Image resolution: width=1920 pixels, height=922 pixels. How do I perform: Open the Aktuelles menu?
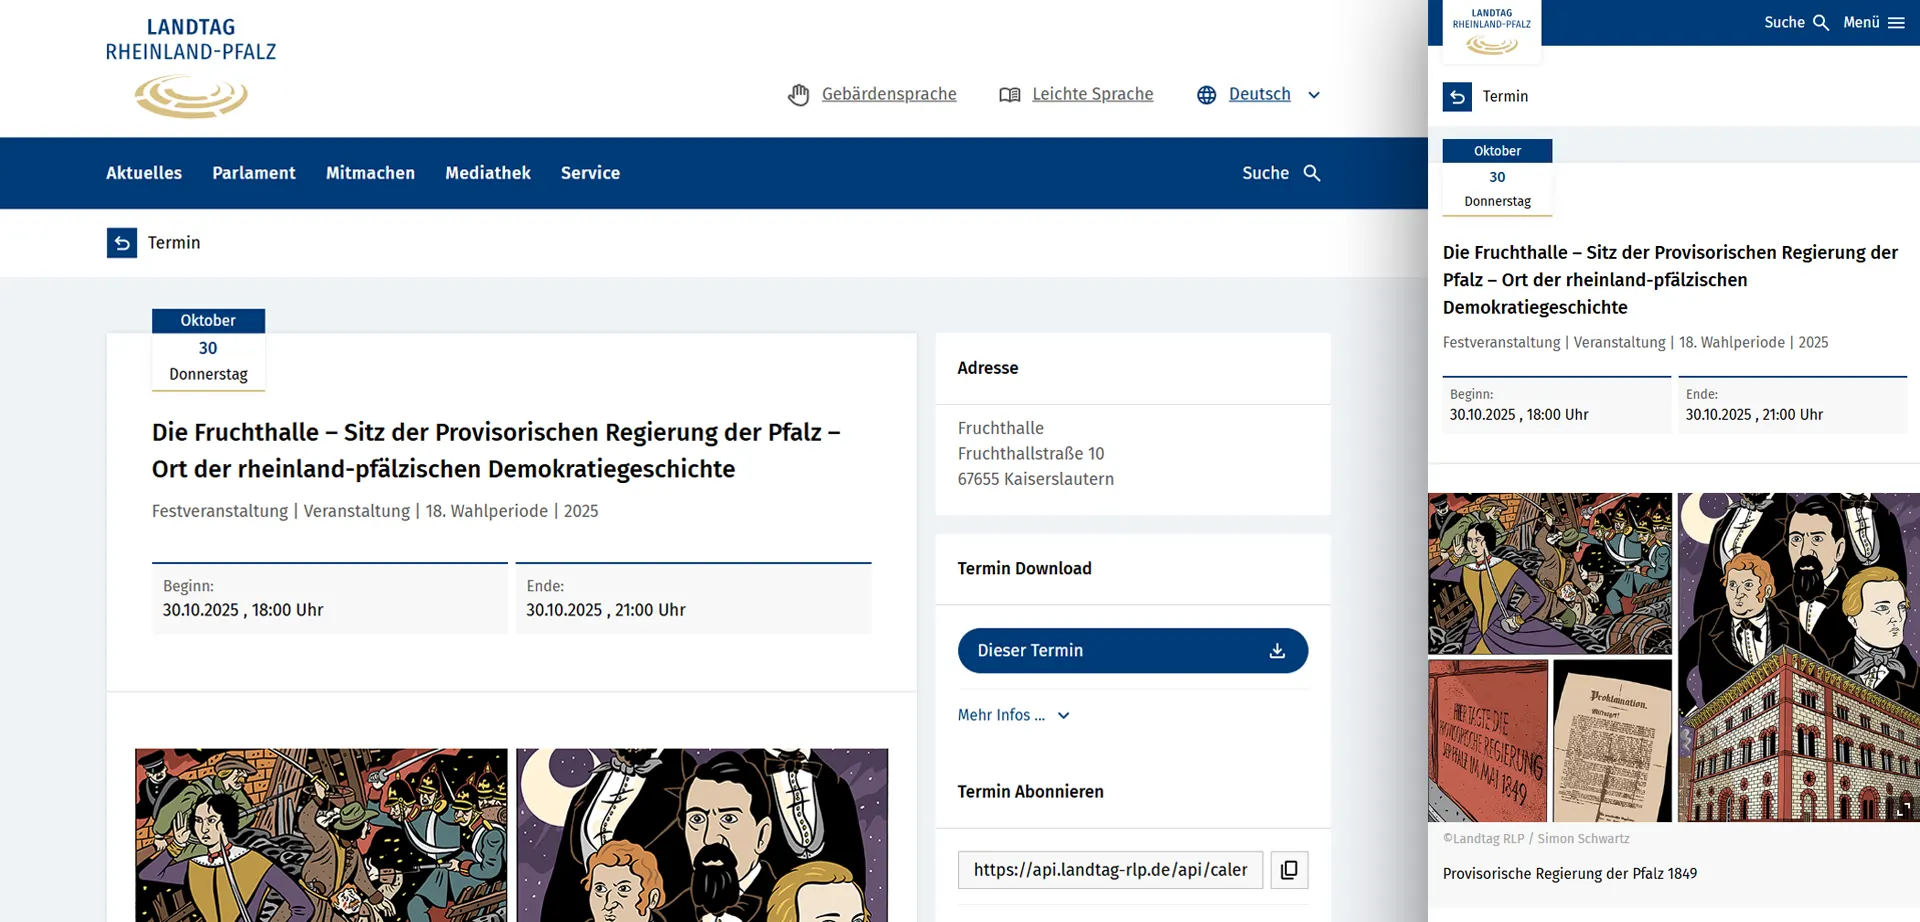click(x=144, y=173)
